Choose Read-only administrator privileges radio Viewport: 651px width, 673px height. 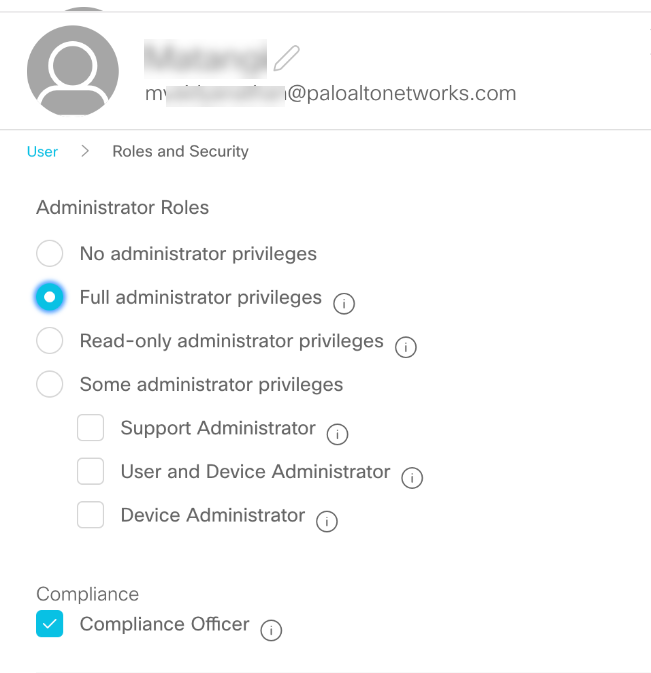(x=50, y=341)
